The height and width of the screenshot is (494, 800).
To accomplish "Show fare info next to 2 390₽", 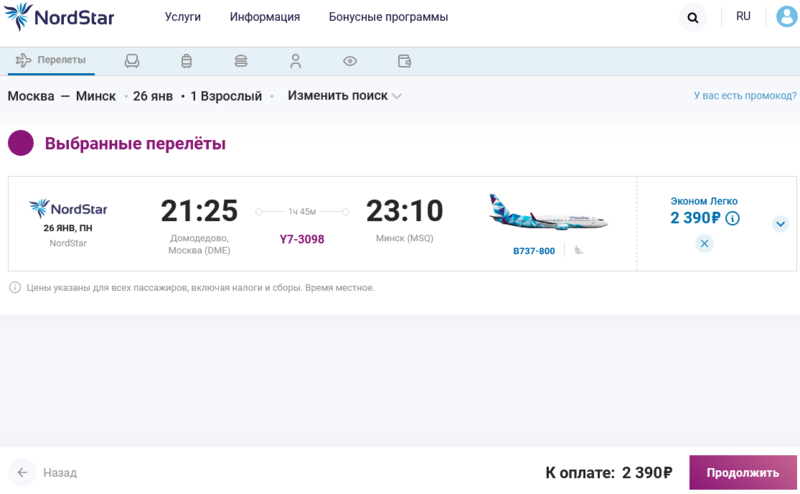I will 733,218.
